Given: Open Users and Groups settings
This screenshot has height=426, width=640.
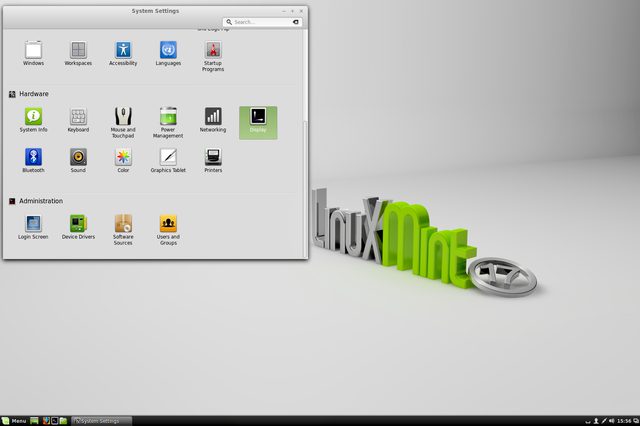Looking at the screenshot, I should point(168,226).
